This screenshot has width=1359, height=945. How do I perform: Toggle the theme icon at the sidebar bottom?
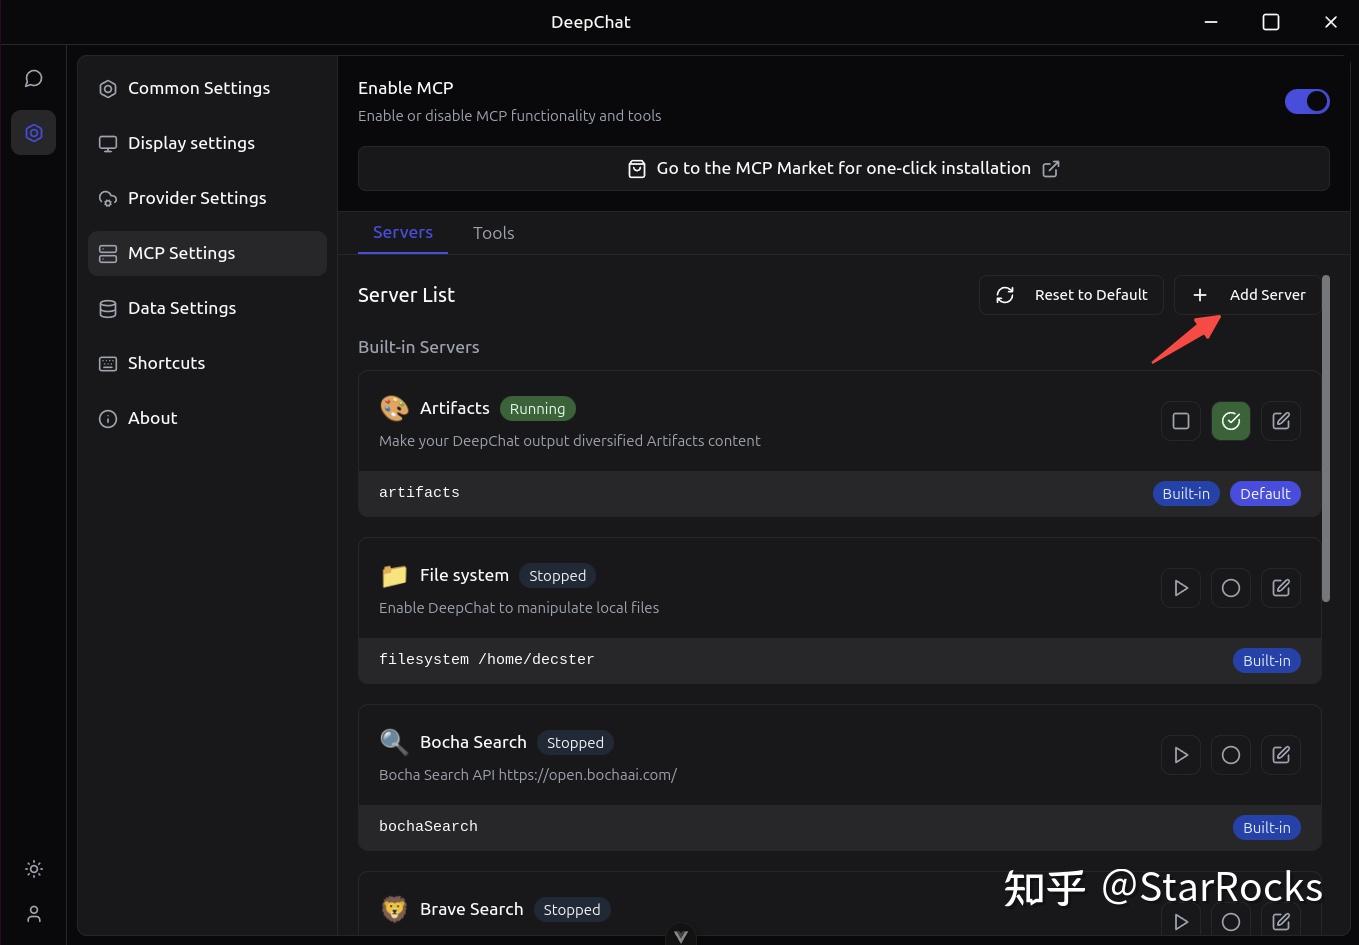(33, 869)
